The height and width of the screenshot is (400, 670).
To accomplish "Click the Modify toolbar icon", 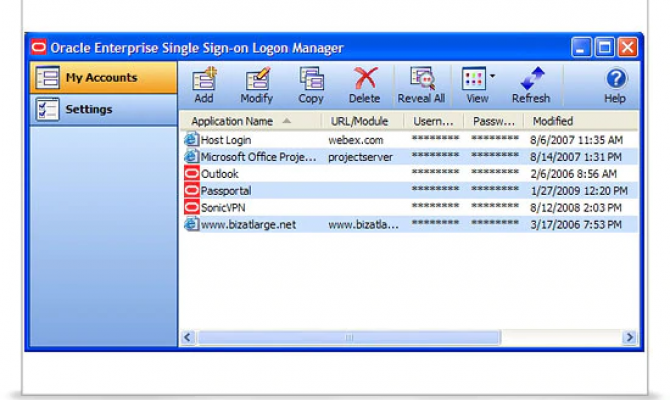I will (x=257, y=79).
